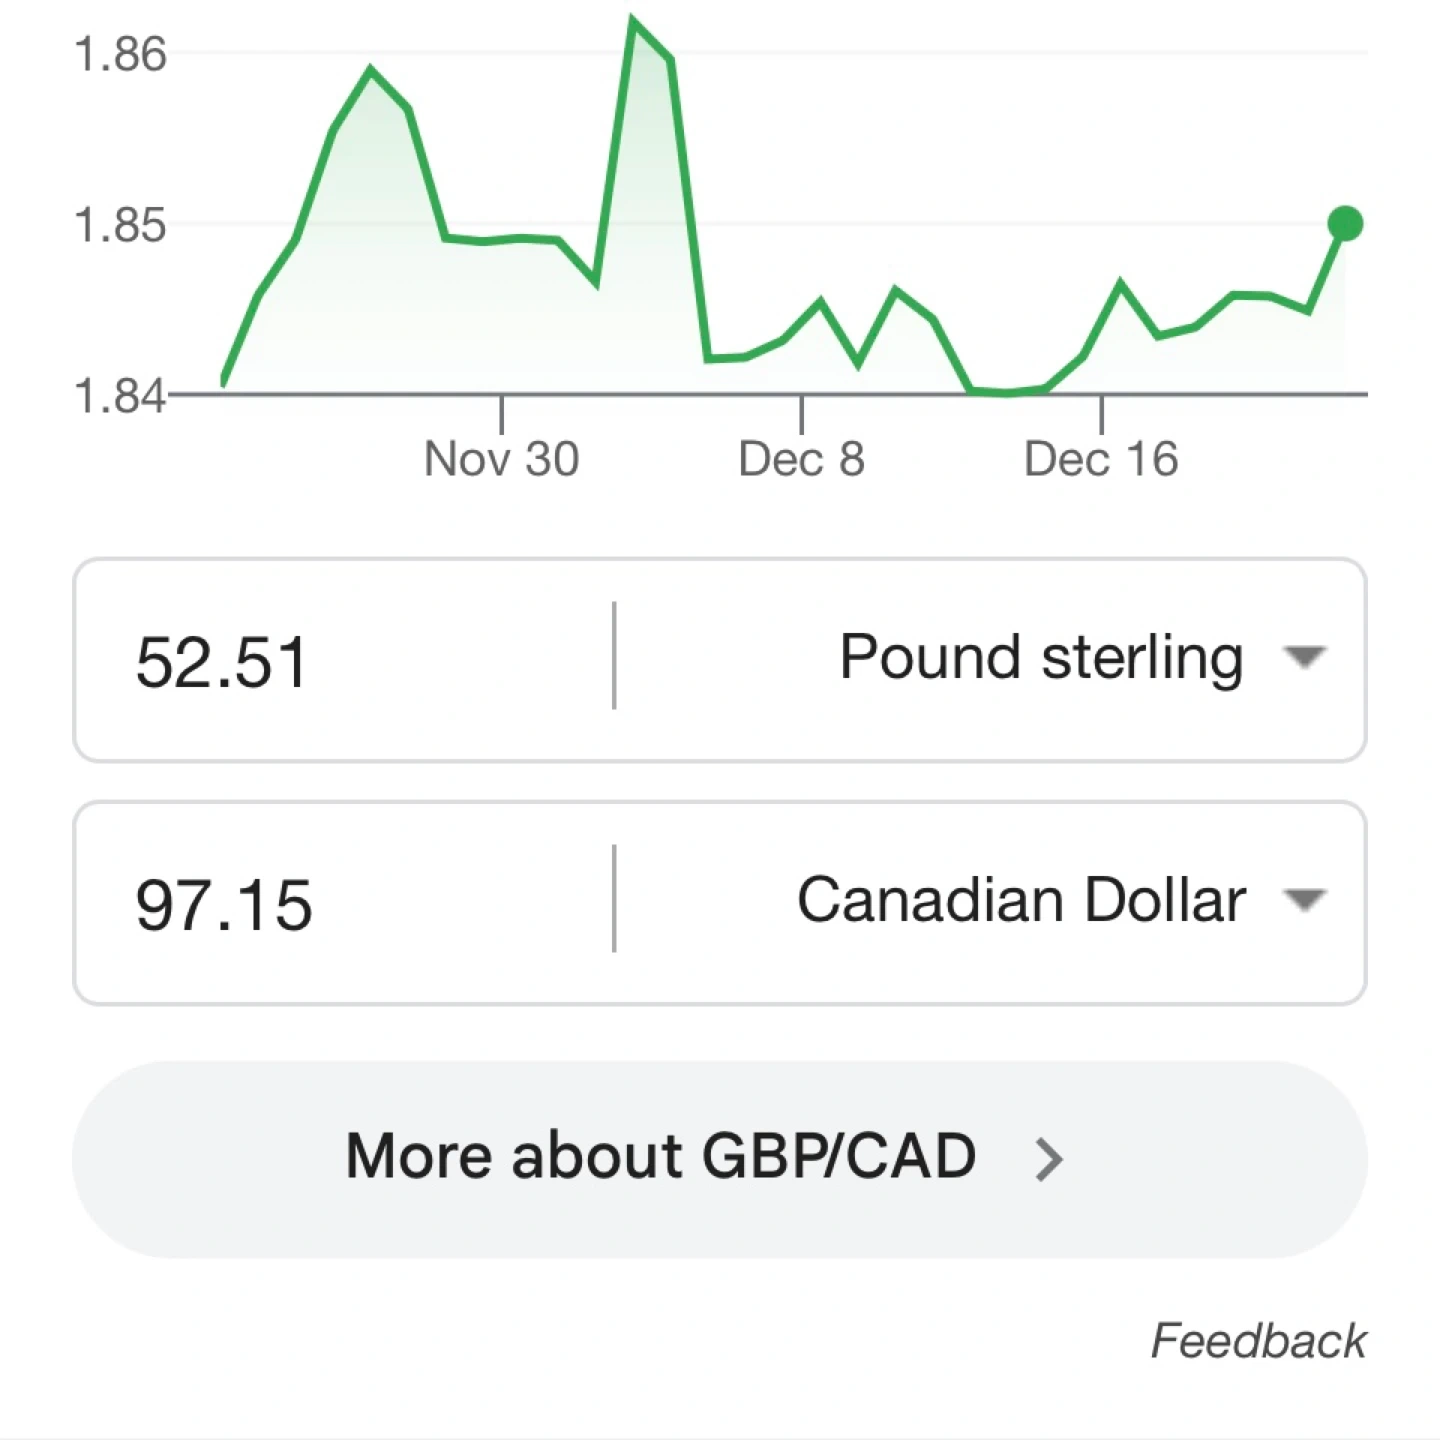
Task: Click the Feedback link
Action: click(1257, 1340)
